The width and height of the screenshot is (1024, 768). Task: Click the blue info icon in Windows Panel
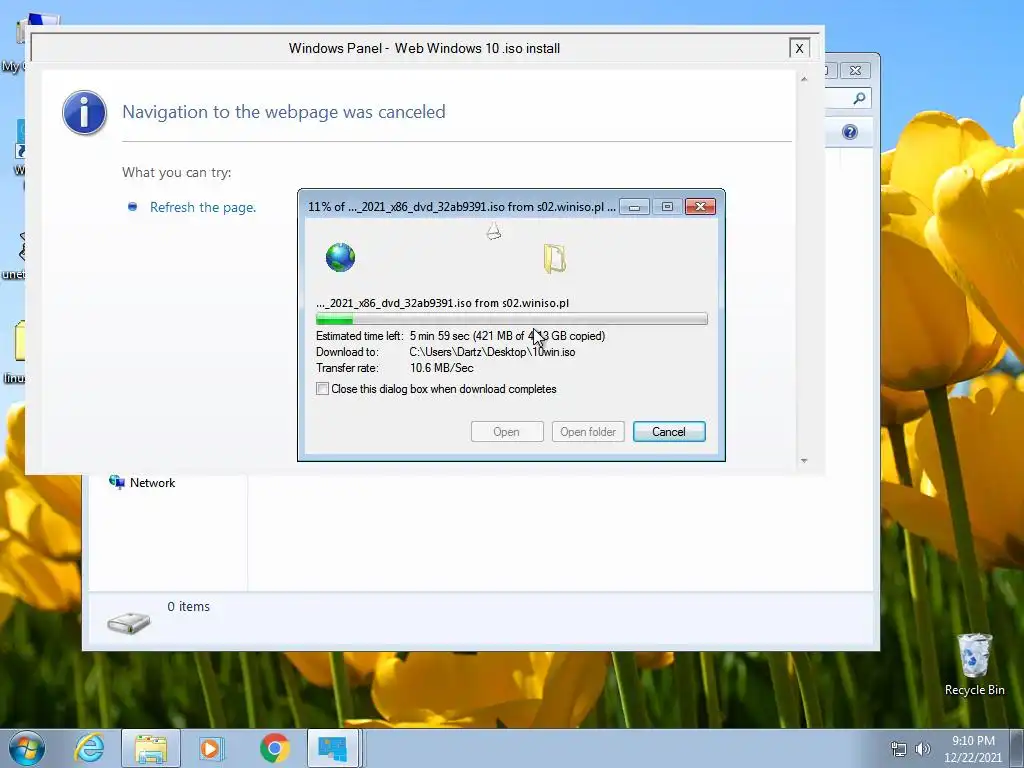pyautogui.click(x=84, y=112)
